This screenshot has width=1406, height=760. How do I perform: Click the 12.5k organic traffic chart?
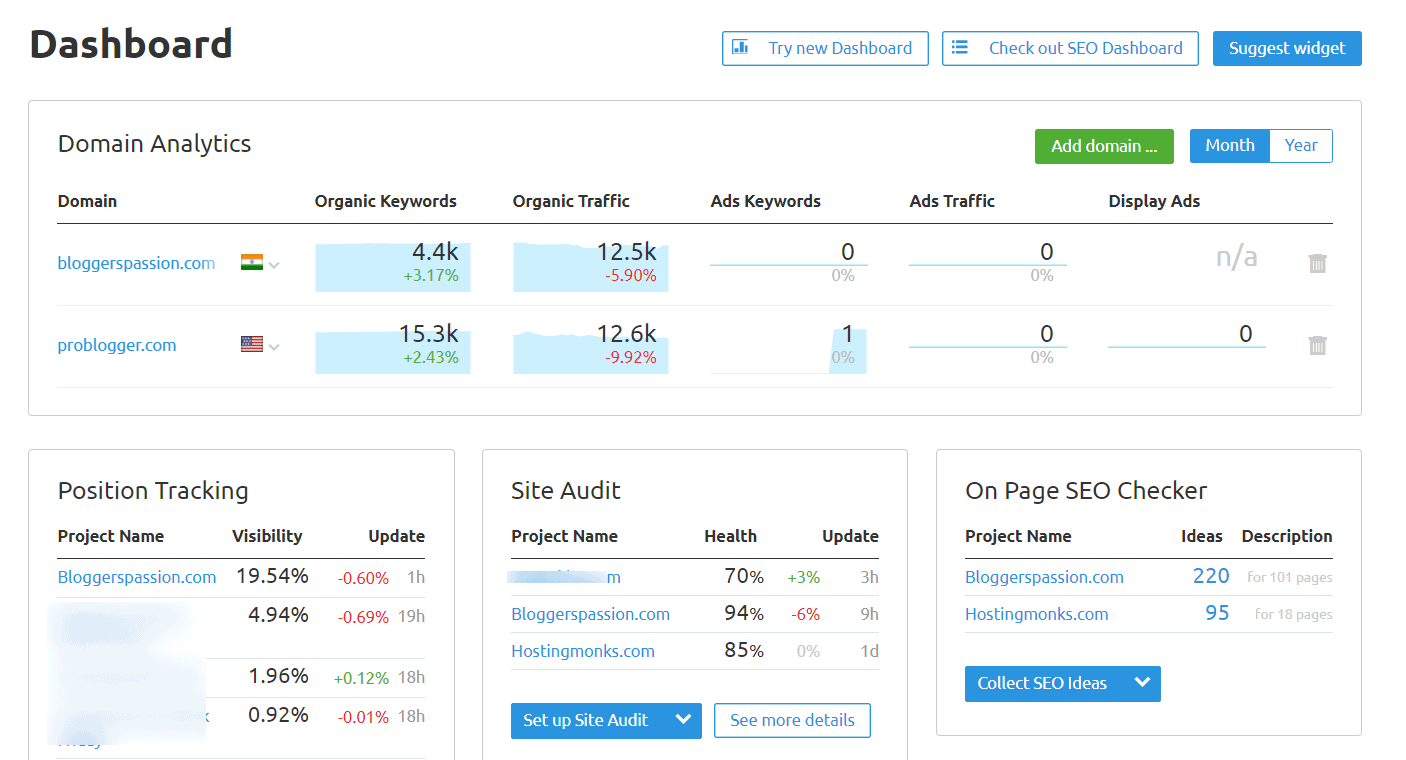(591, 265)
